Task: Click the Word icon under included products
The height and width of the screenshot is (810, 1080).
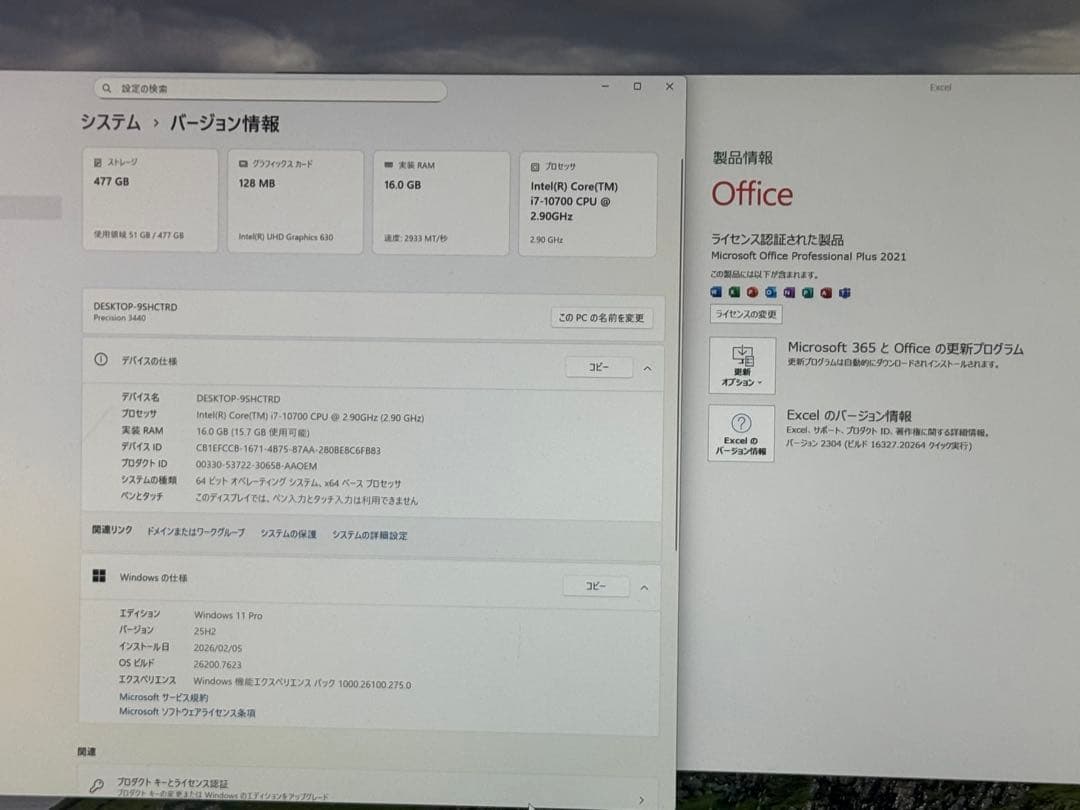Action: point(716,292)
